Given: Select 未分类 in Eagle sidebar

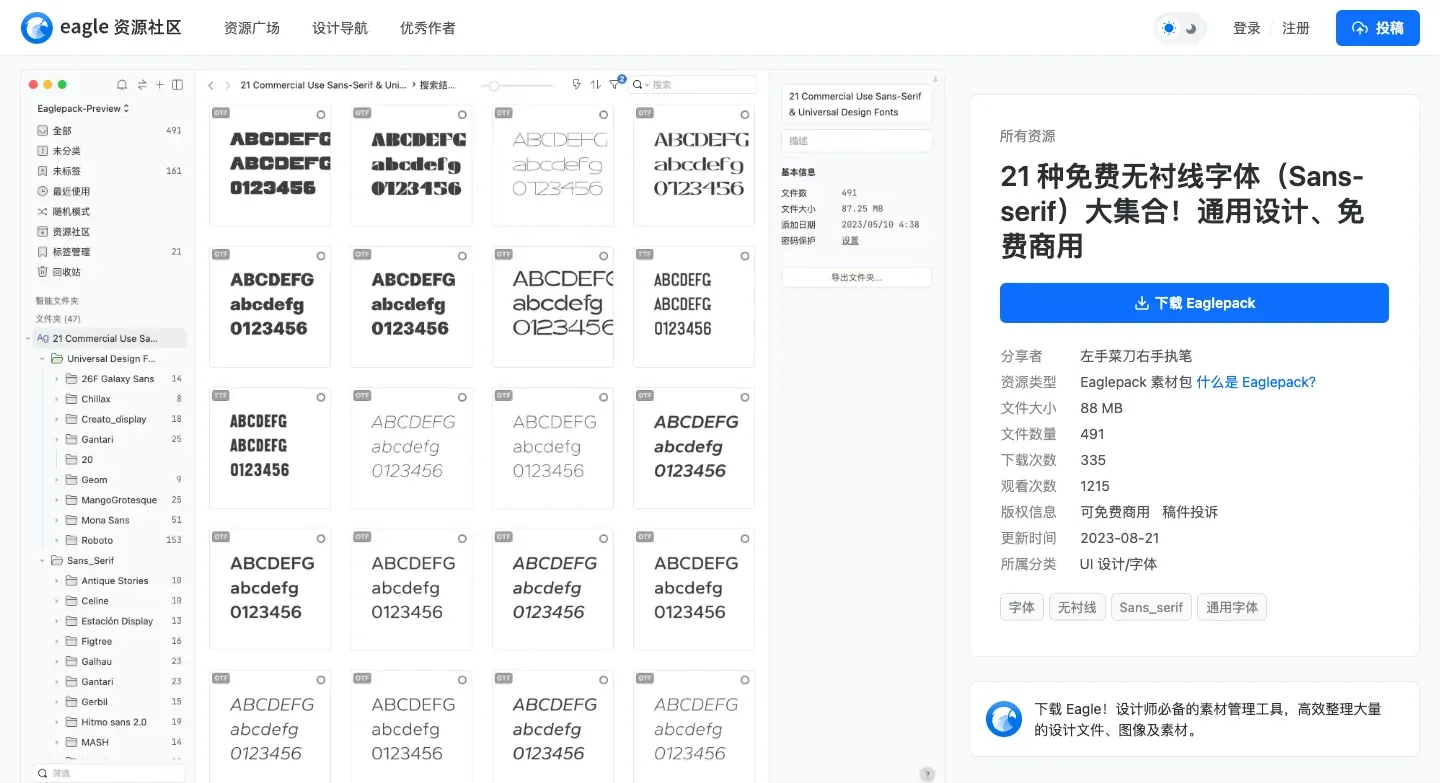Looking at the screenshot, I should (x=108, y=151).
